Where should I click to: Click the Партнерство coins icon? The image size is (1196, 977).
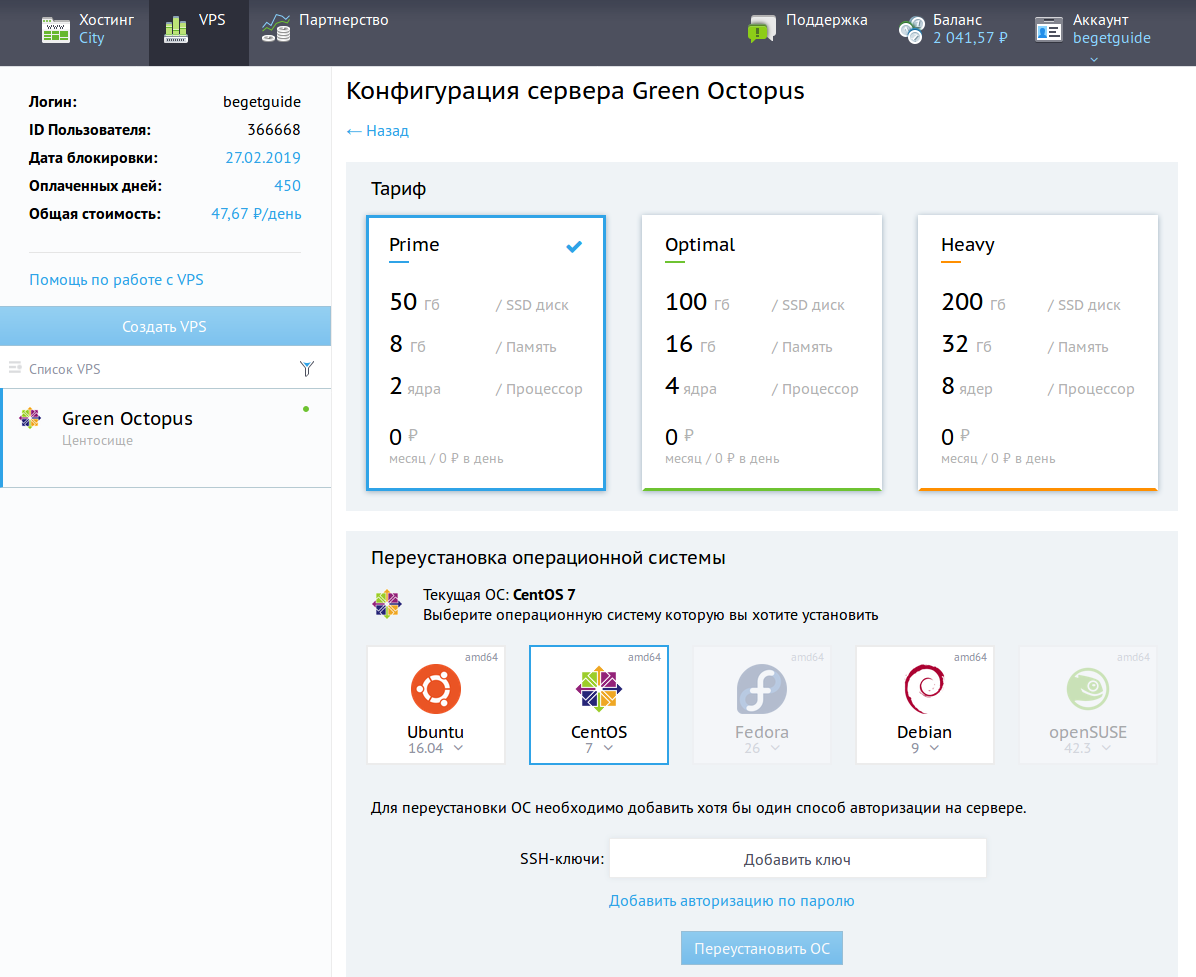point(275,29)
